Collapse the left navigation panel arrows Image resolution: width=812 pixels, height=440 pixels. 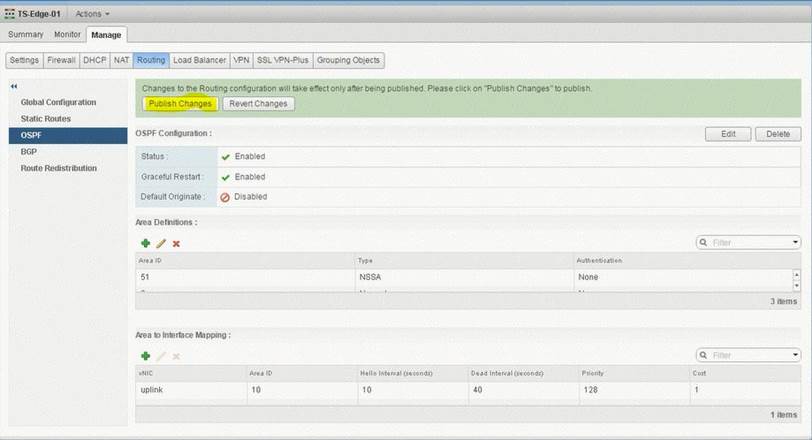14,86
